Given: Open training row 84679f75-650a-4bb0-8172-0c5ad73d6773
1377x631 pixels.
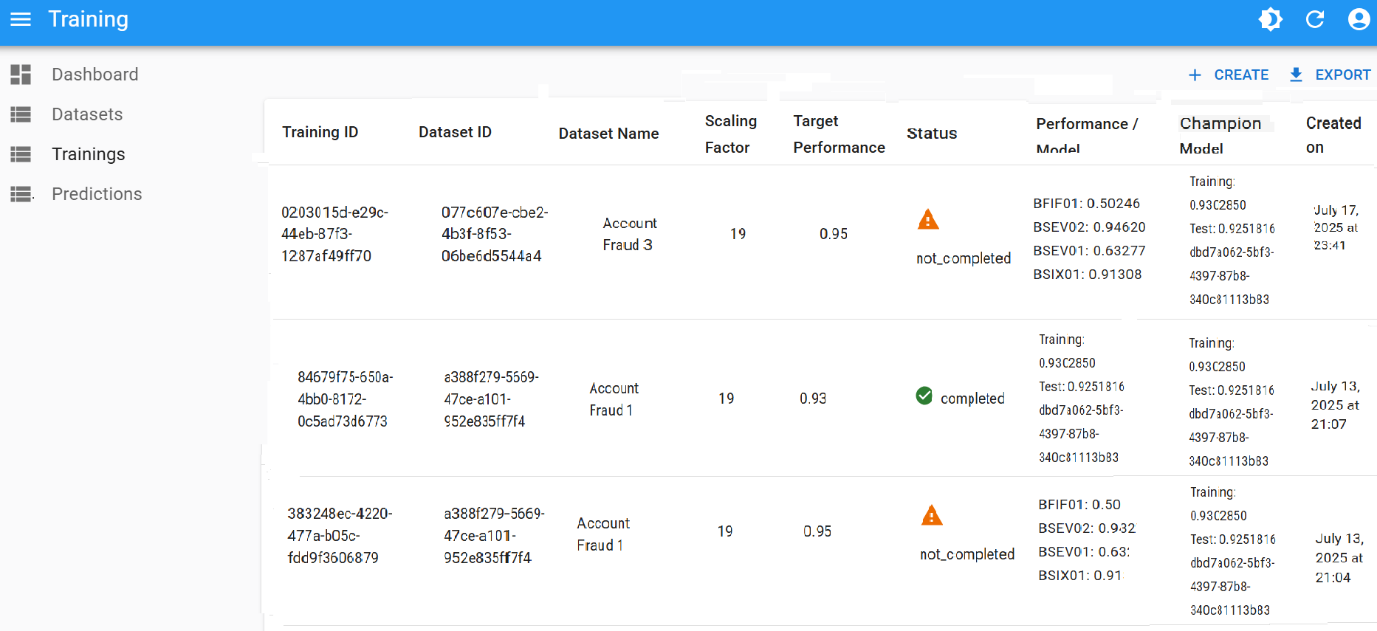Looking at the screenshot, I should coord(345,399).
